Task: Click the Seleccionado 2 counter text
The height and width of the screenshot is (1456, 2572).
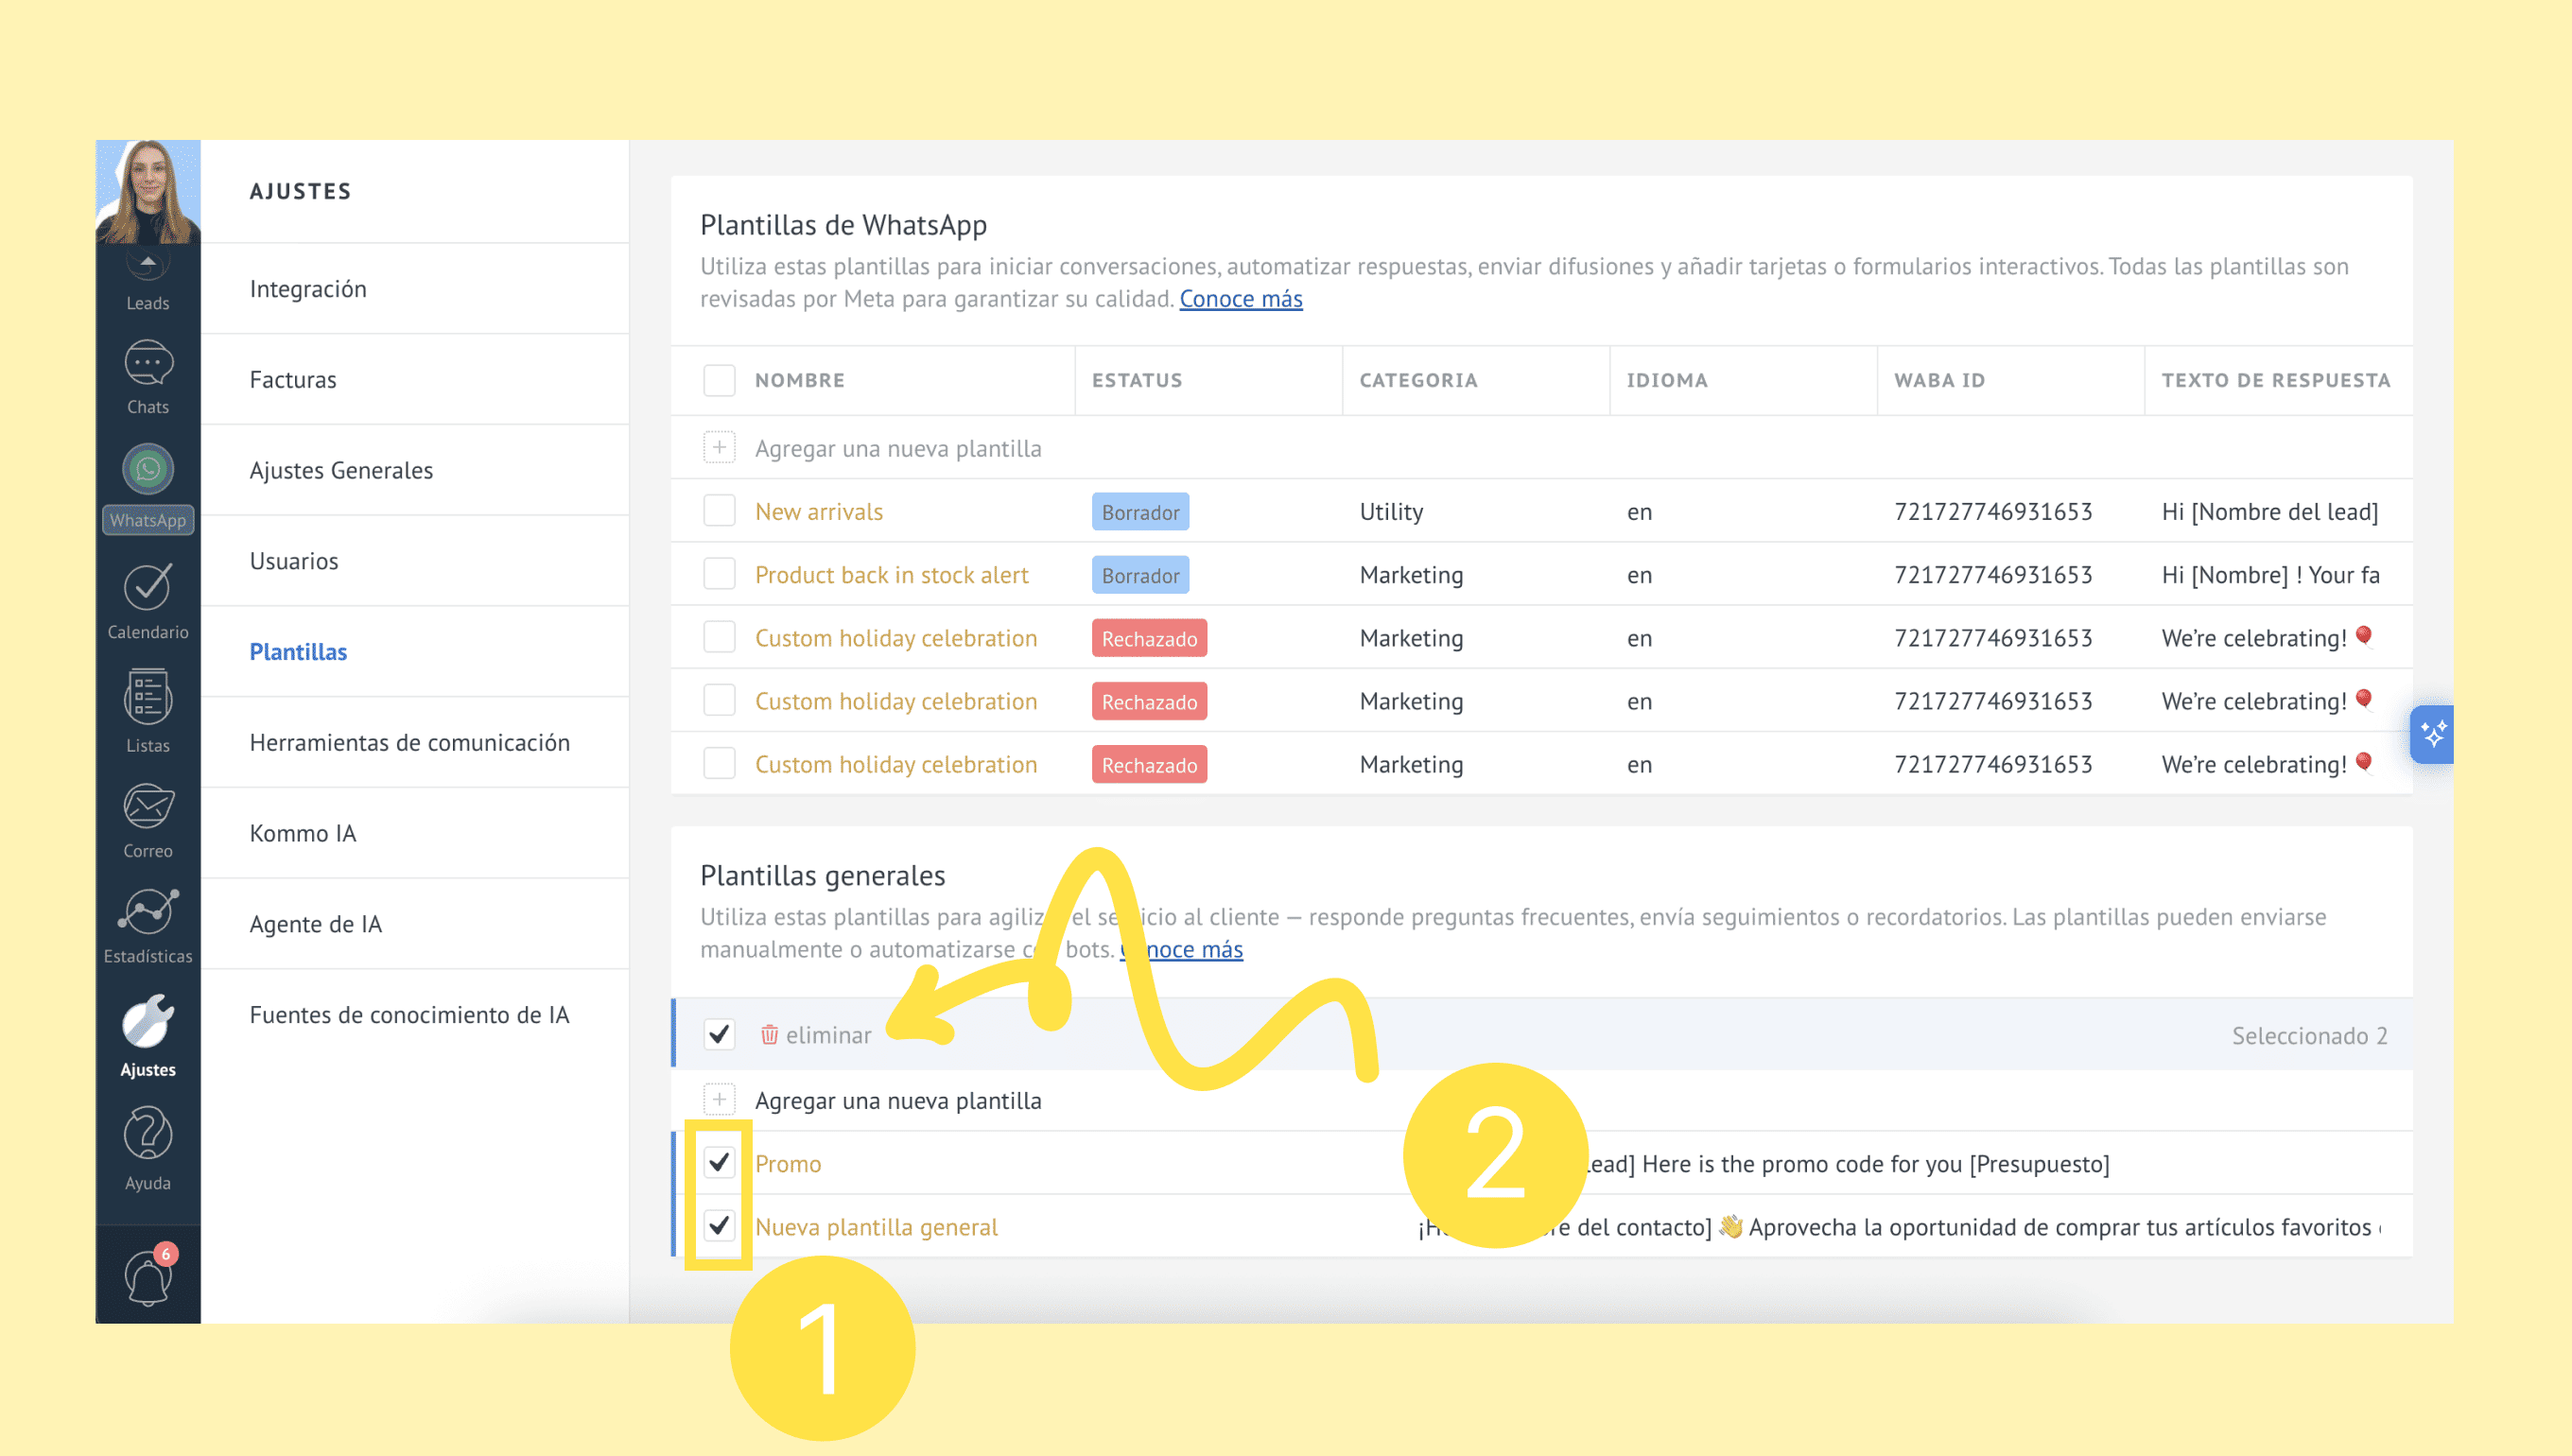Action: [2309, 1036]
